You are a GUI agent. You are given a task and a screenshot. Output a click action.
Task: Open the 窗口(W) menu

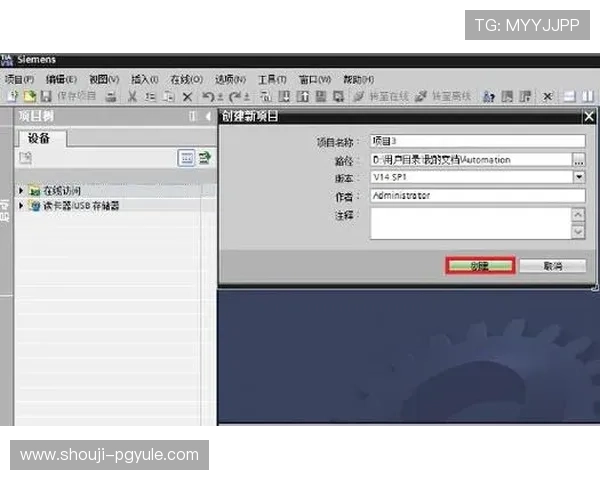pyautogui.click(x=315, y=79)
